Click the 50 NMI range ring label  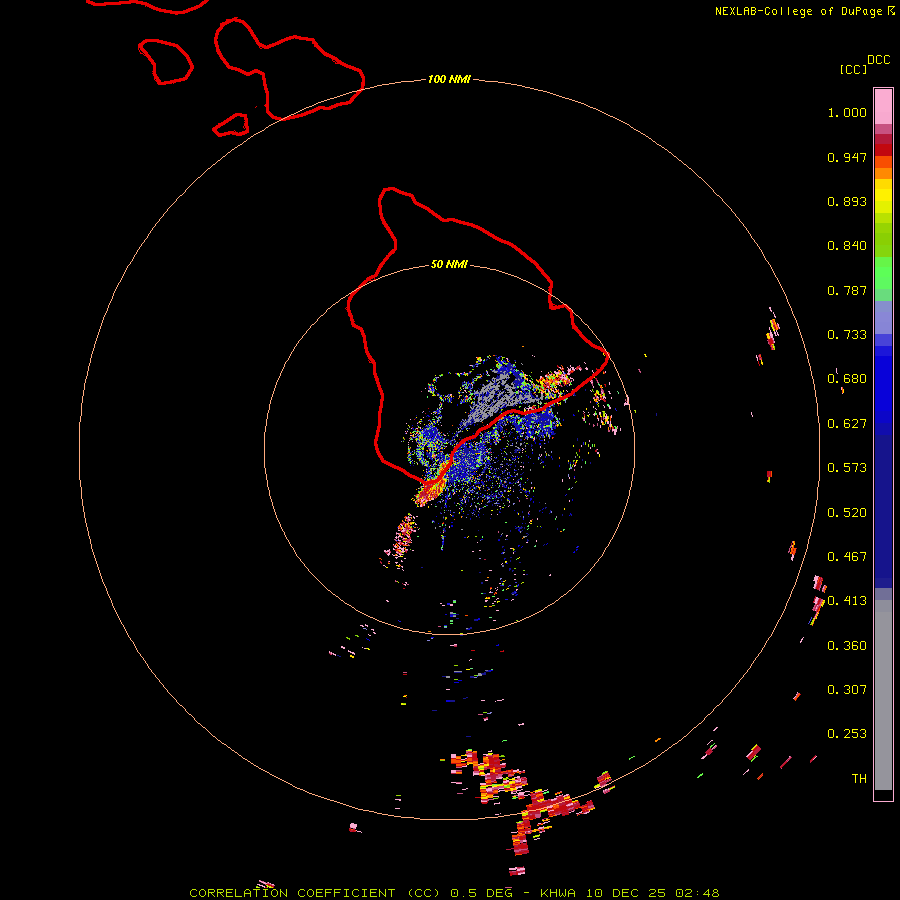point(449,265)
